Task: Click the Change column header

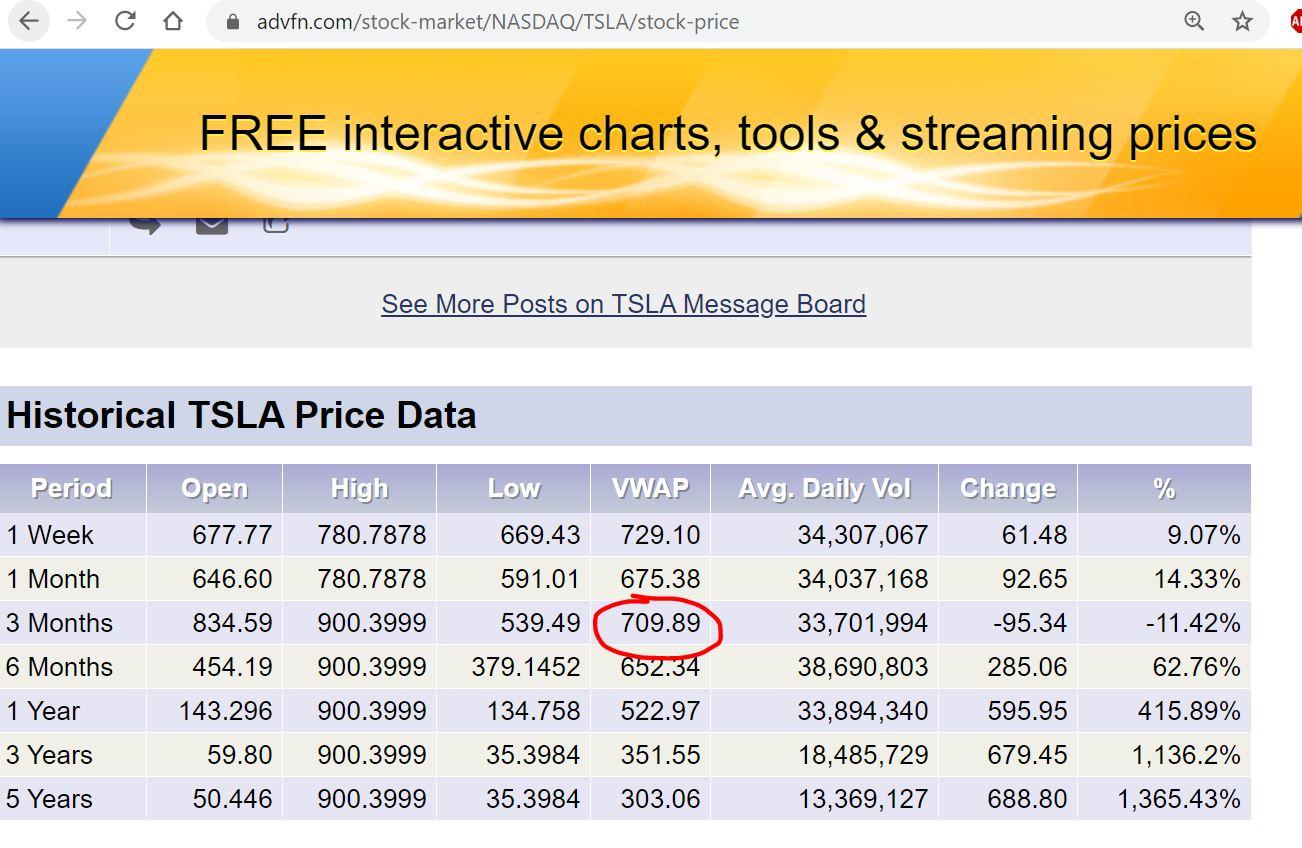Action: (1007, 489)
